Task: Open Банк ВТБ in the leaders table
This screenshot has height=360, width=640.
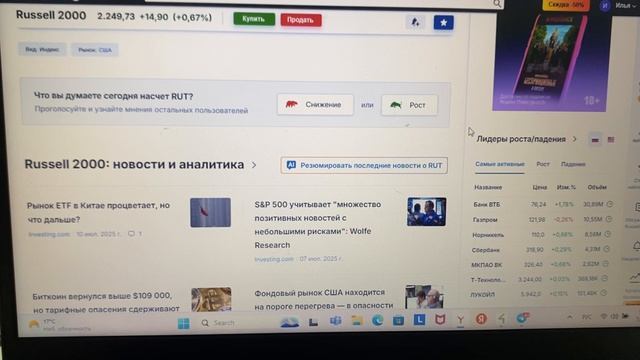Action: [487, 204]
